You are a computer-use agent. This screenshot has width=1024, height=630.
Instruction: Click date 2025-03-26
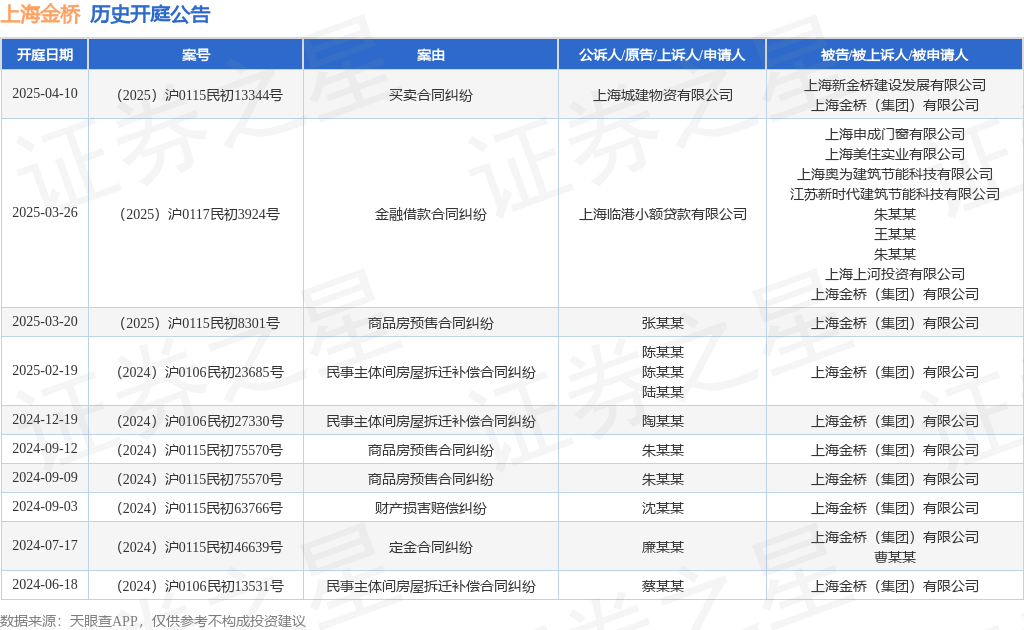coord(44,213)
